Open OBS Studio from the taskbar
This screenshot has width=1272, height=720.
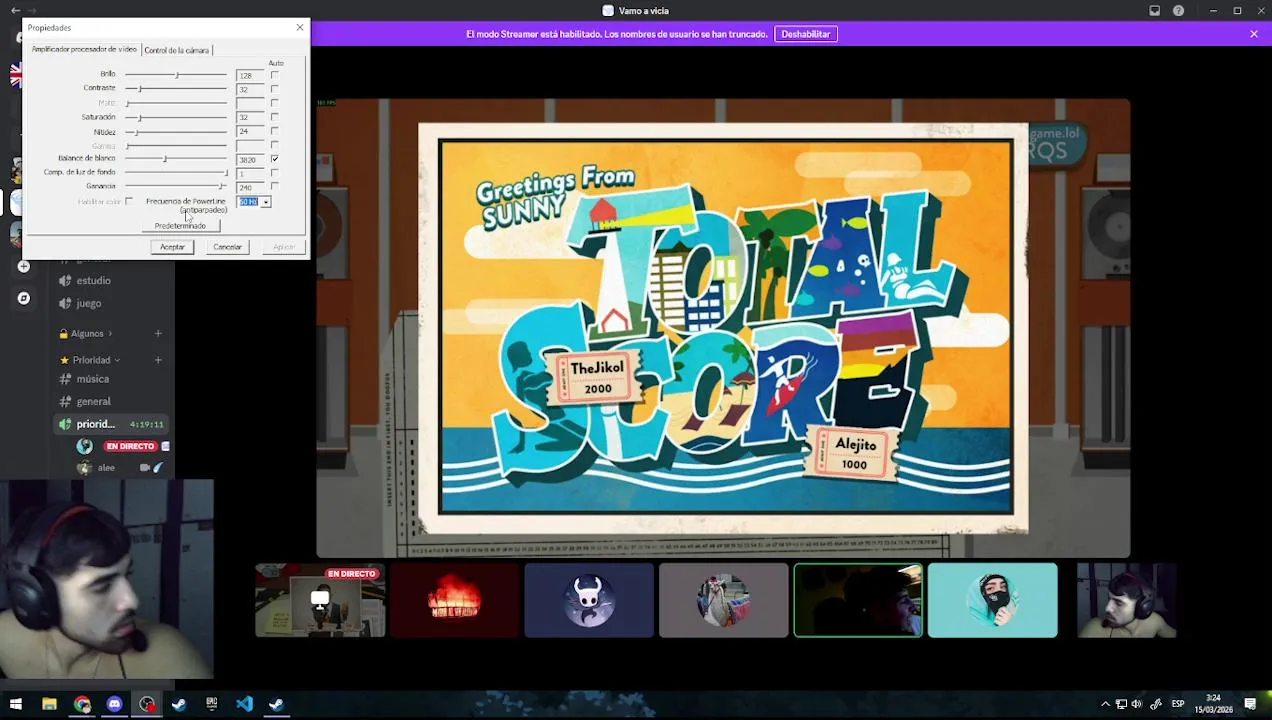pyautogui.click(x=147, y=704)
